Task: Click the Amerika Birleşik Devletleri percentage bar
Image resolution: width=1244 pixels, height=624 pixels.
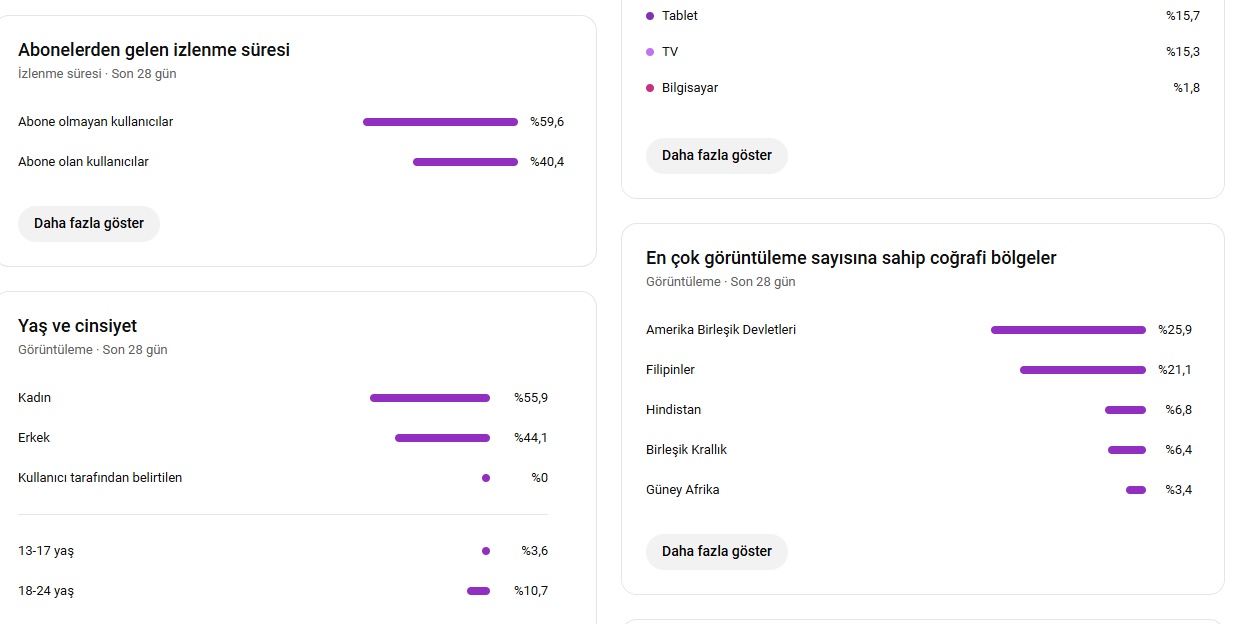Action: pos(1068,330)
